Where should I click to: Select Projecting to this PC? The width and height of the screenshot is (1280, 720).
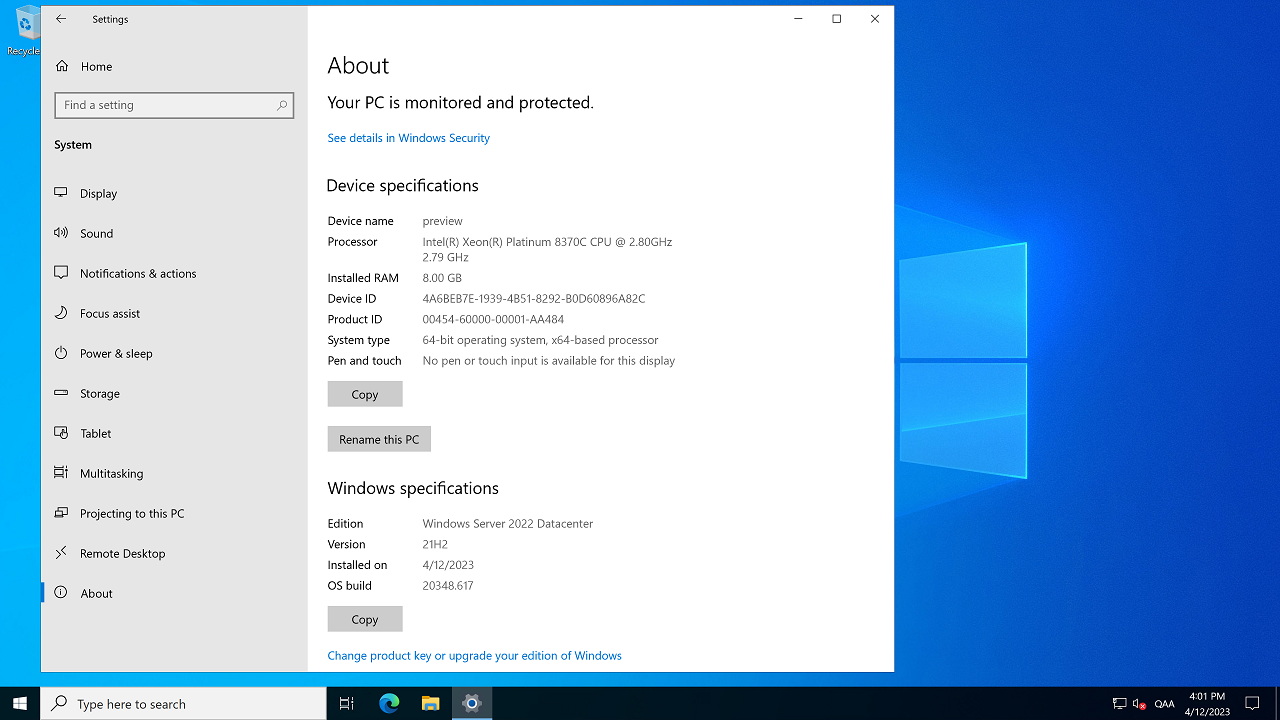[x=132, y=513]
